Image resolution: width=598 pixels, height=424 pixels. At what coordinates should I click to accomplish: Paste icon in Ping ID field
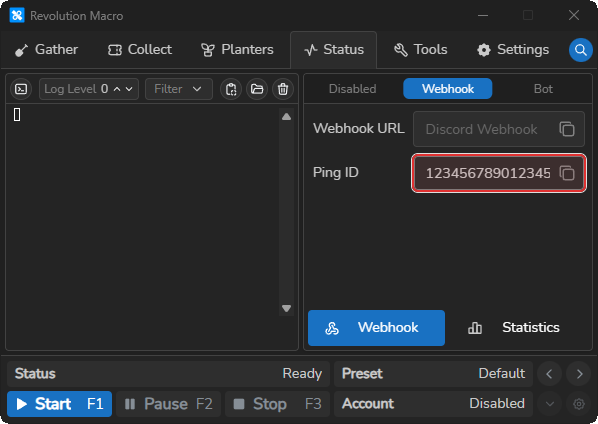[x=567, y=173]
